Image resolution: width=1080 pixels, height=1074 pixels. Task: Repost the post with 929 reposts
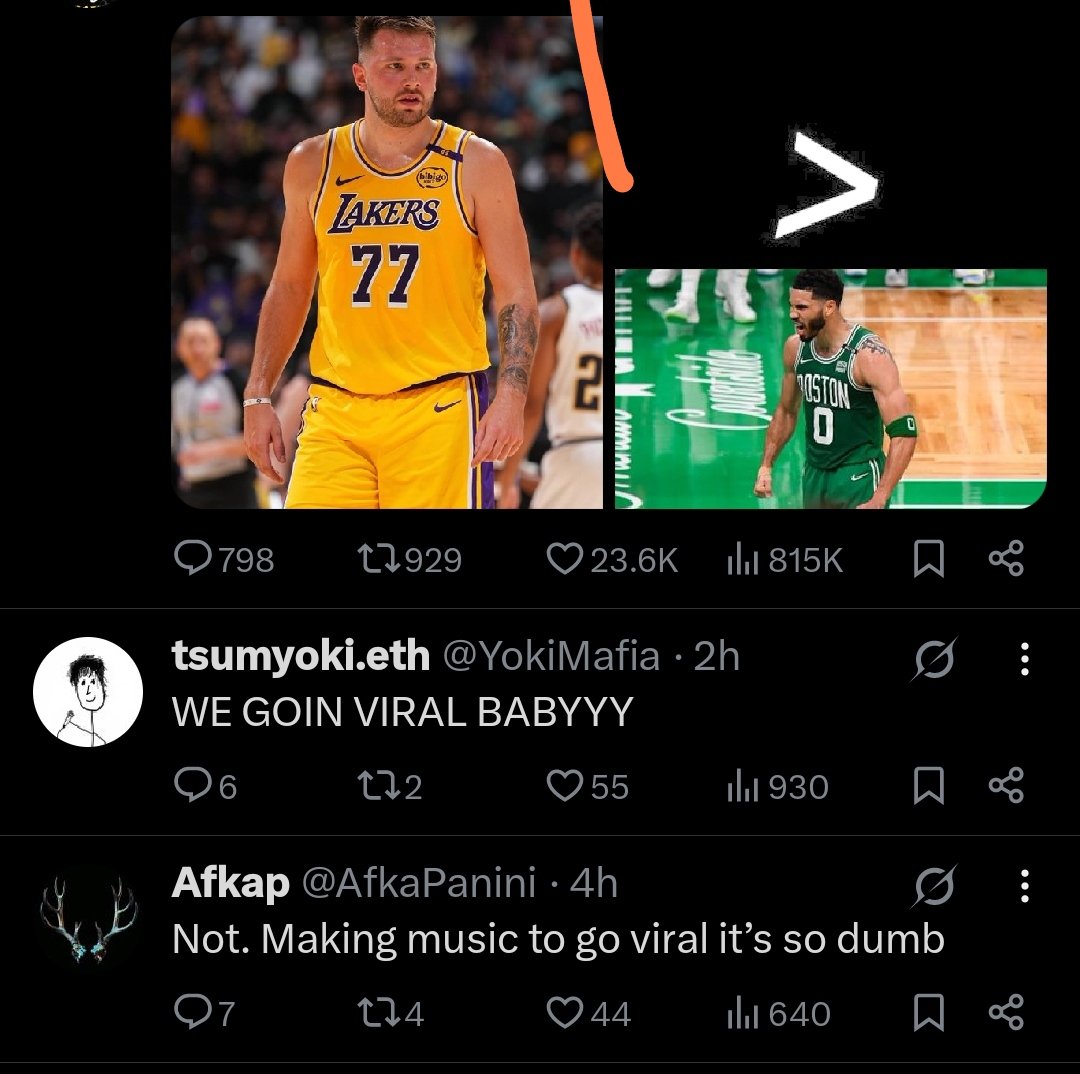[410, 559]
